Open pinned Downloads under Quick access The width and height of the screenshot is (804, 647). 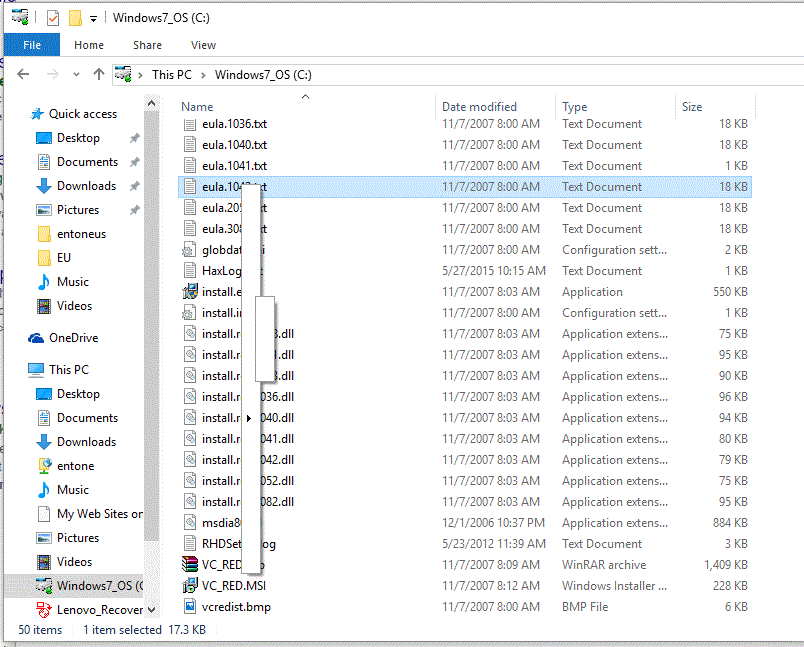(x=86, y=186)
